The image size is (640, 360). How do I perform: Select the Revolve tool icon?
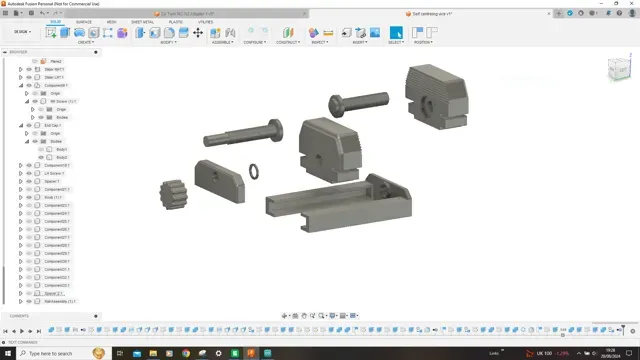(x=79, y=33)
